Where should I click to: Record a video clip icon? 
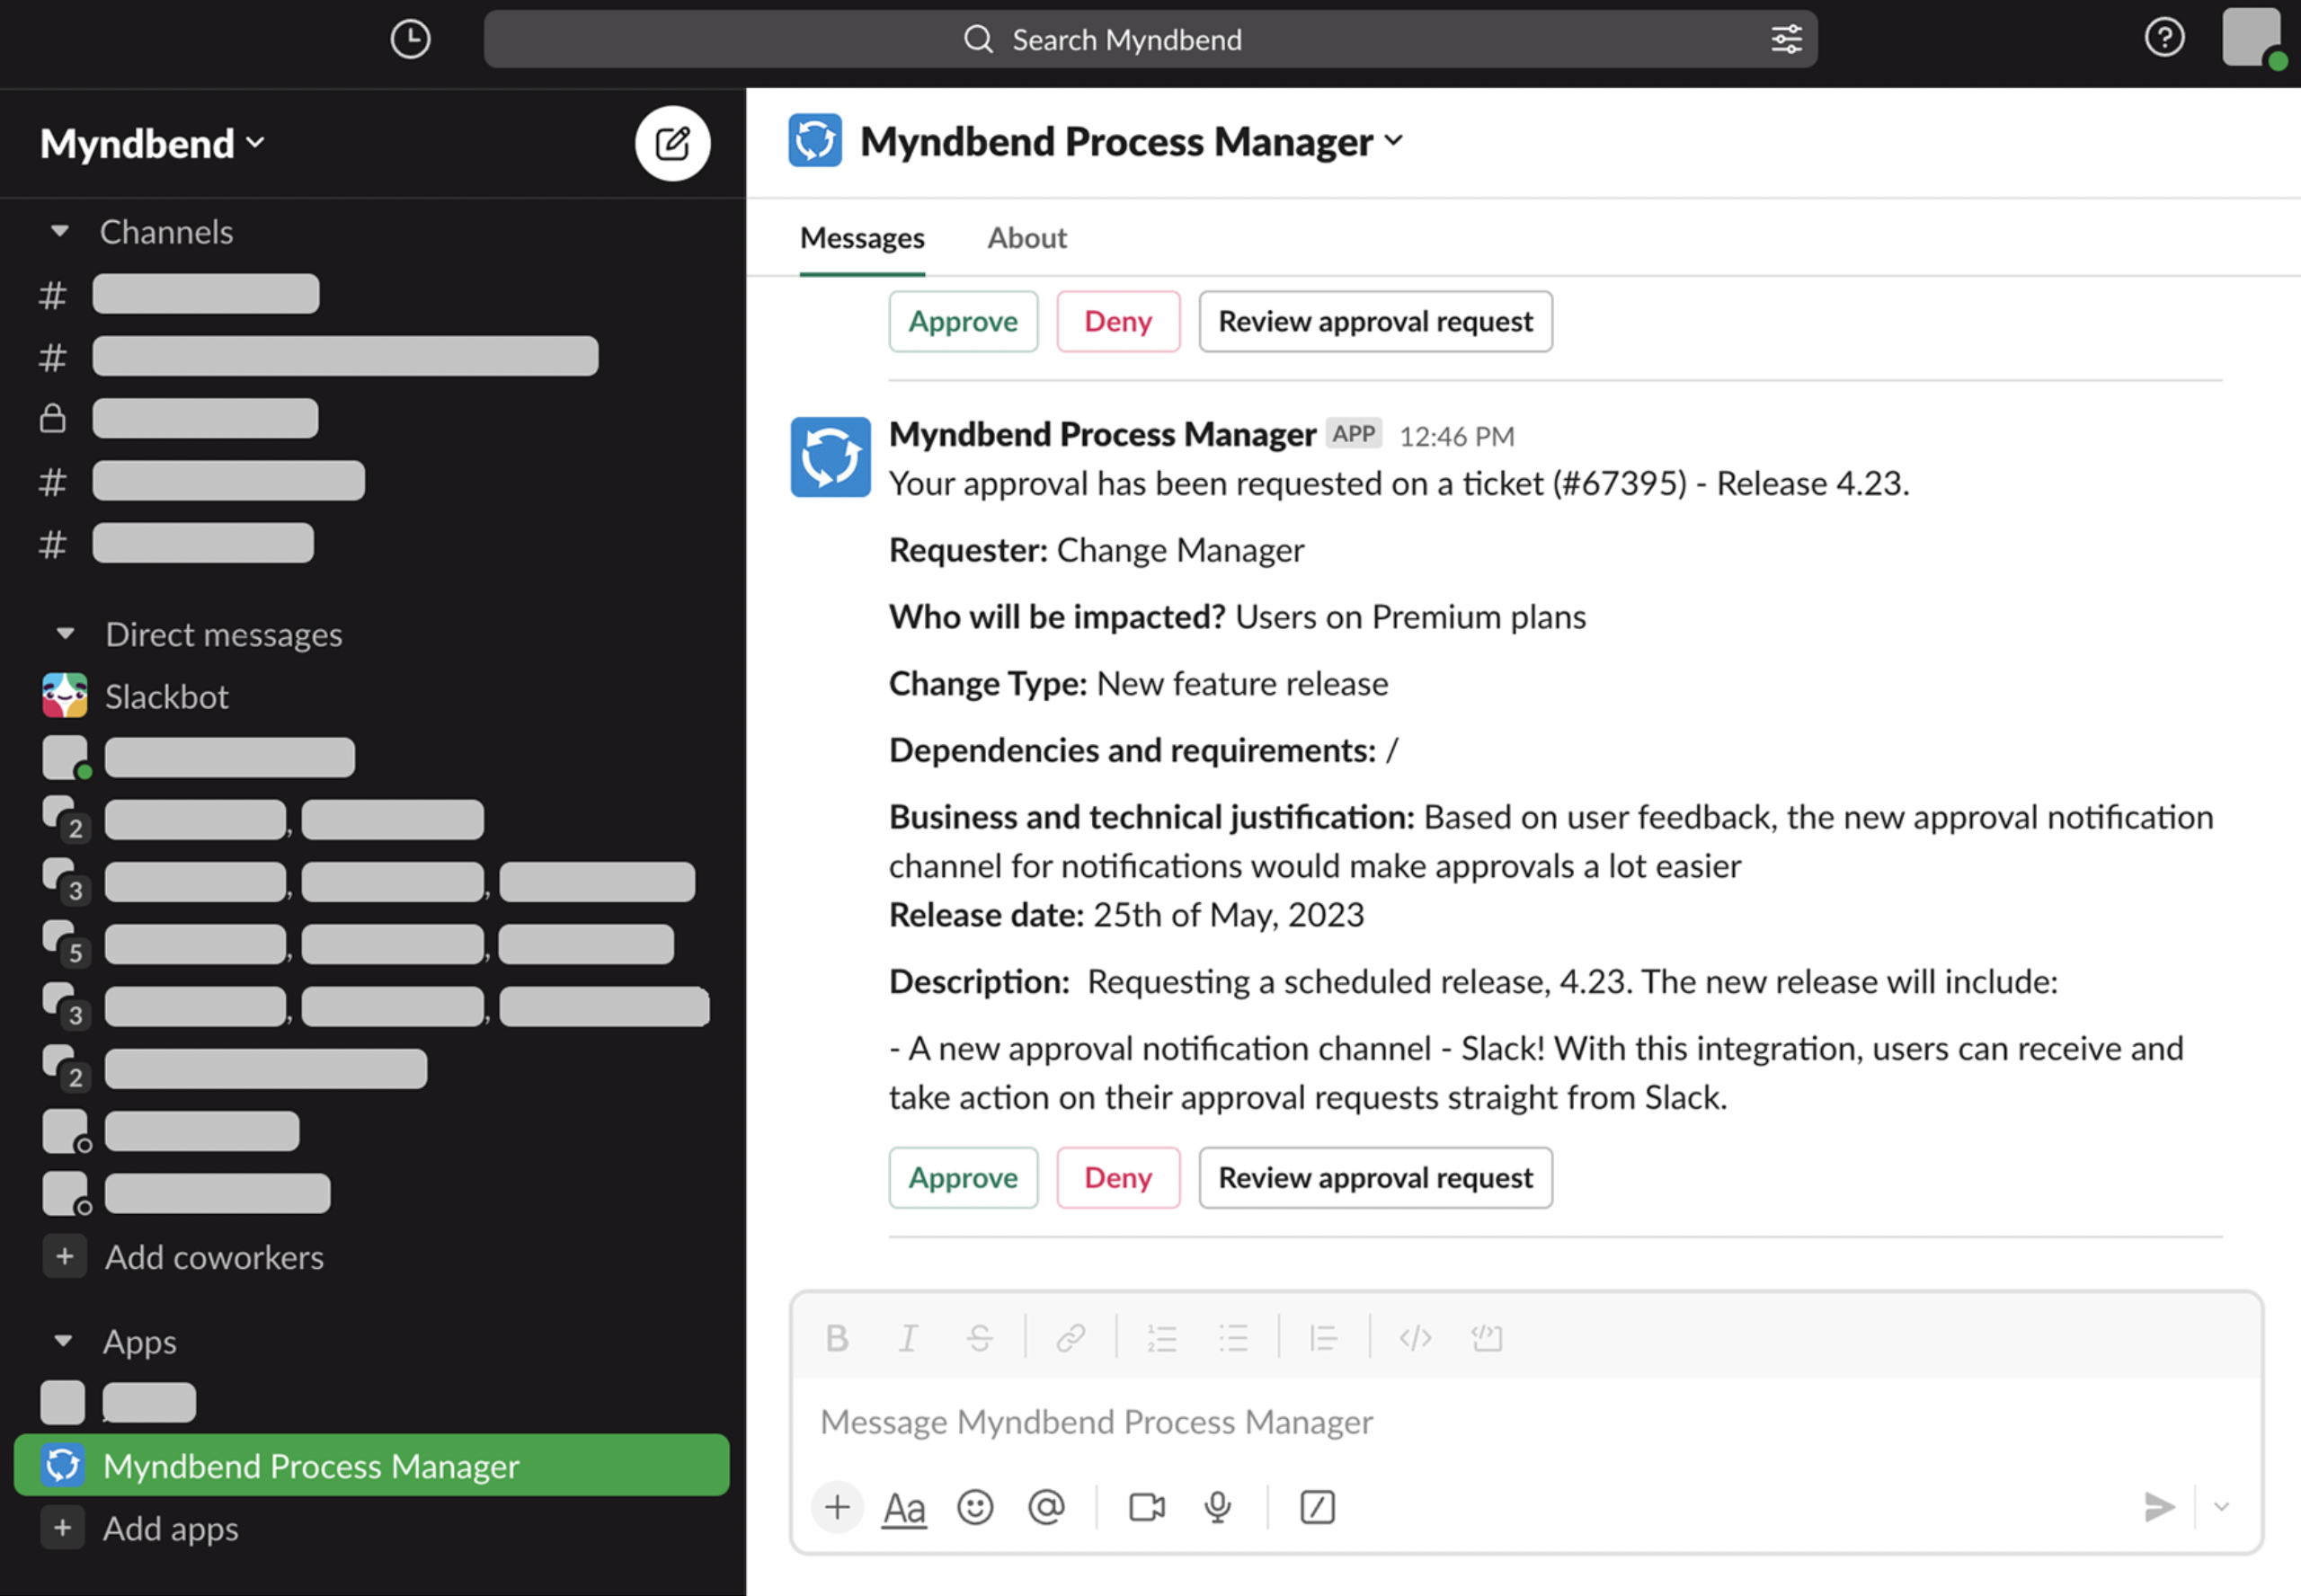[1146, 1507]
